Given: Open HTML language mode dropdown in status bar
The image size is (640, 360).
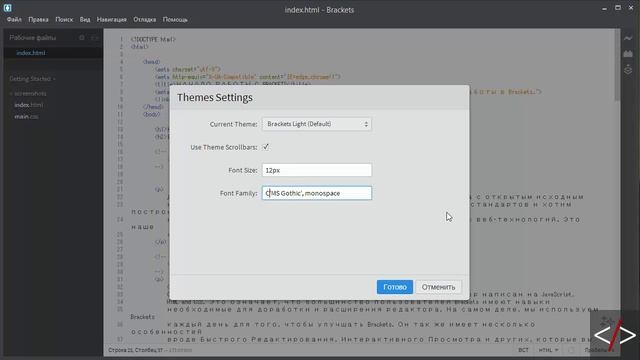Looking at the screenshot, I should tap(548, 350).
